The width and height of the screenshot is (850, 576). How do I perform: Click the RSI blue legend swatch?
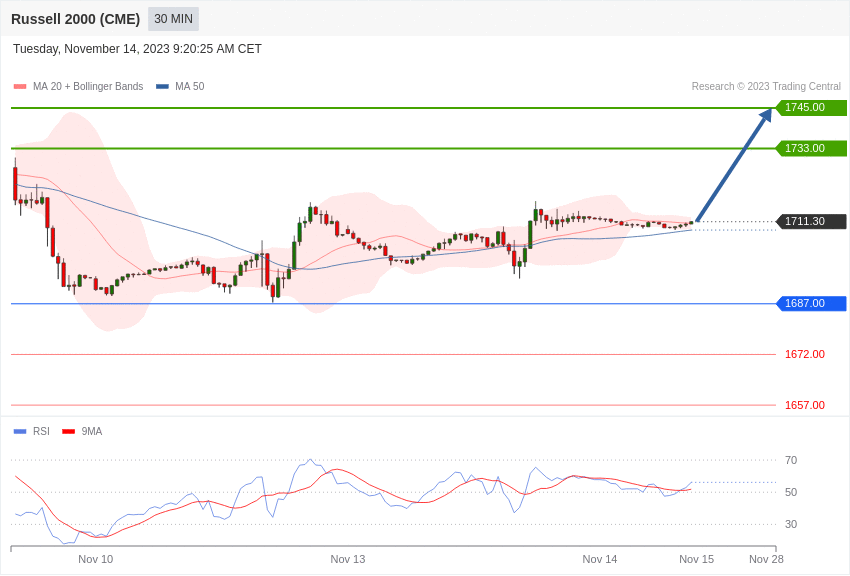(x=20, y=431)
